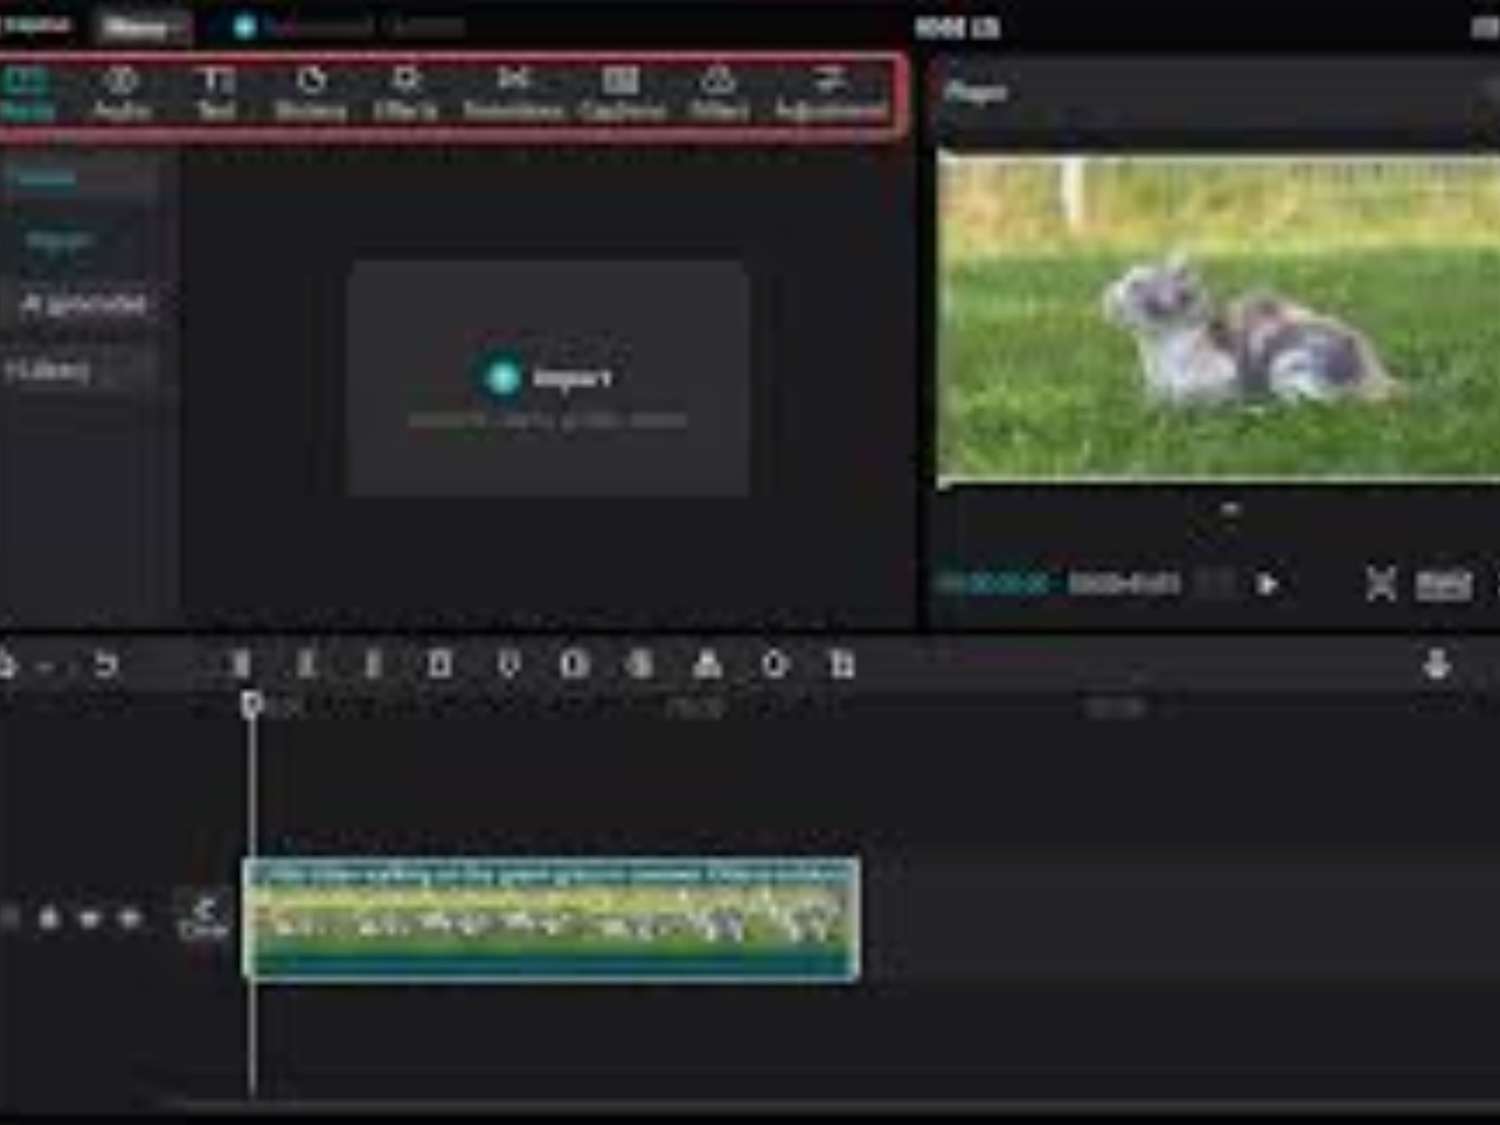Toggle the track lock icon

click(48, 917)
